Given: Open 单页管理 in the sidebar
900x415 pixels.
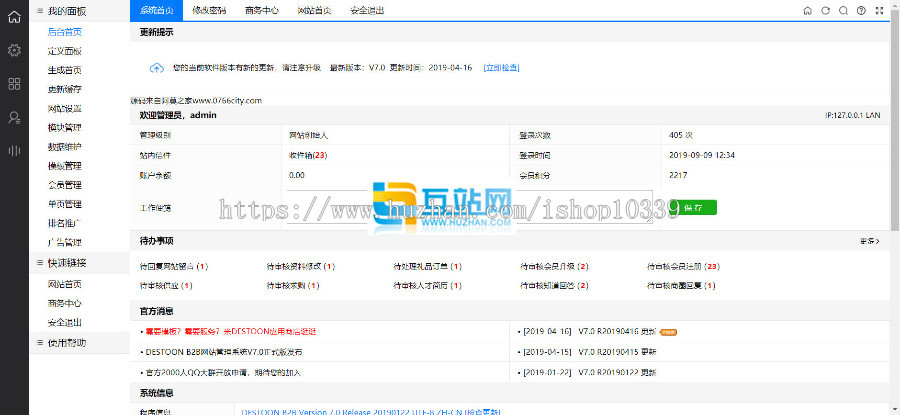Looking at the screenshot, I should 65,204.
